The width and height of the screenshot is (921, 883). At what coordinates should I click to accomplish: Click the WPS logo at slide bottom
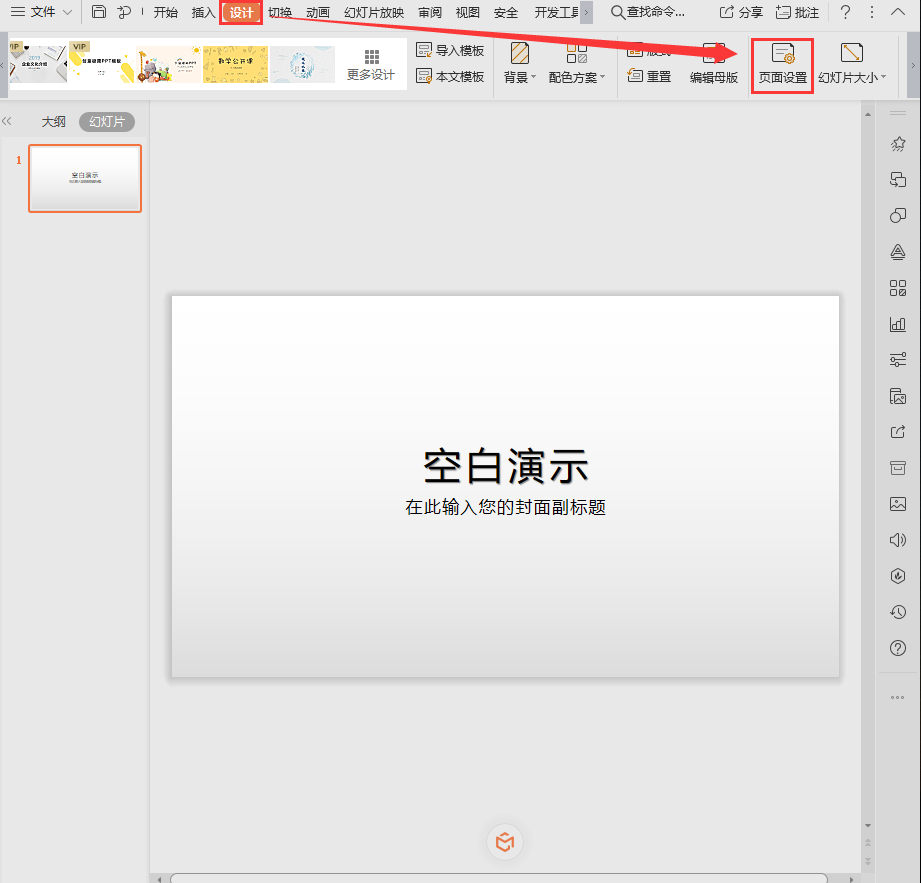(x=505, y=842)
